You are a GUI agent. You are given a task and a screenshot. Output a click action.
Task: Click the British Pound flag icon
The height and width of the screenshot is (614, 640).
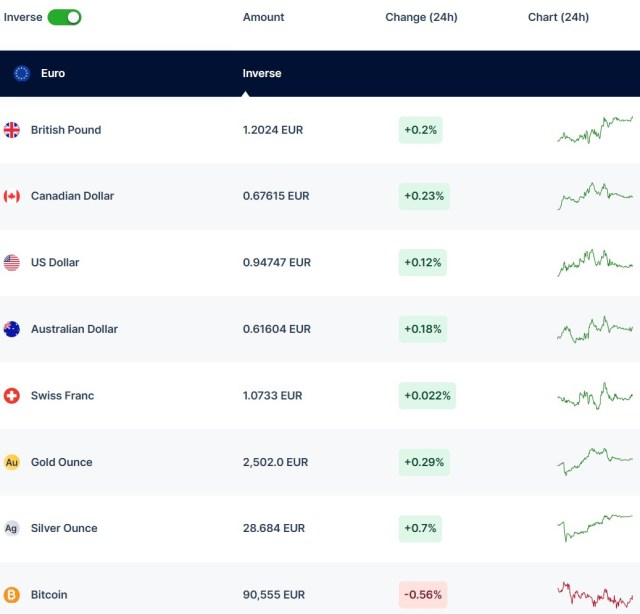coord(12,130)
